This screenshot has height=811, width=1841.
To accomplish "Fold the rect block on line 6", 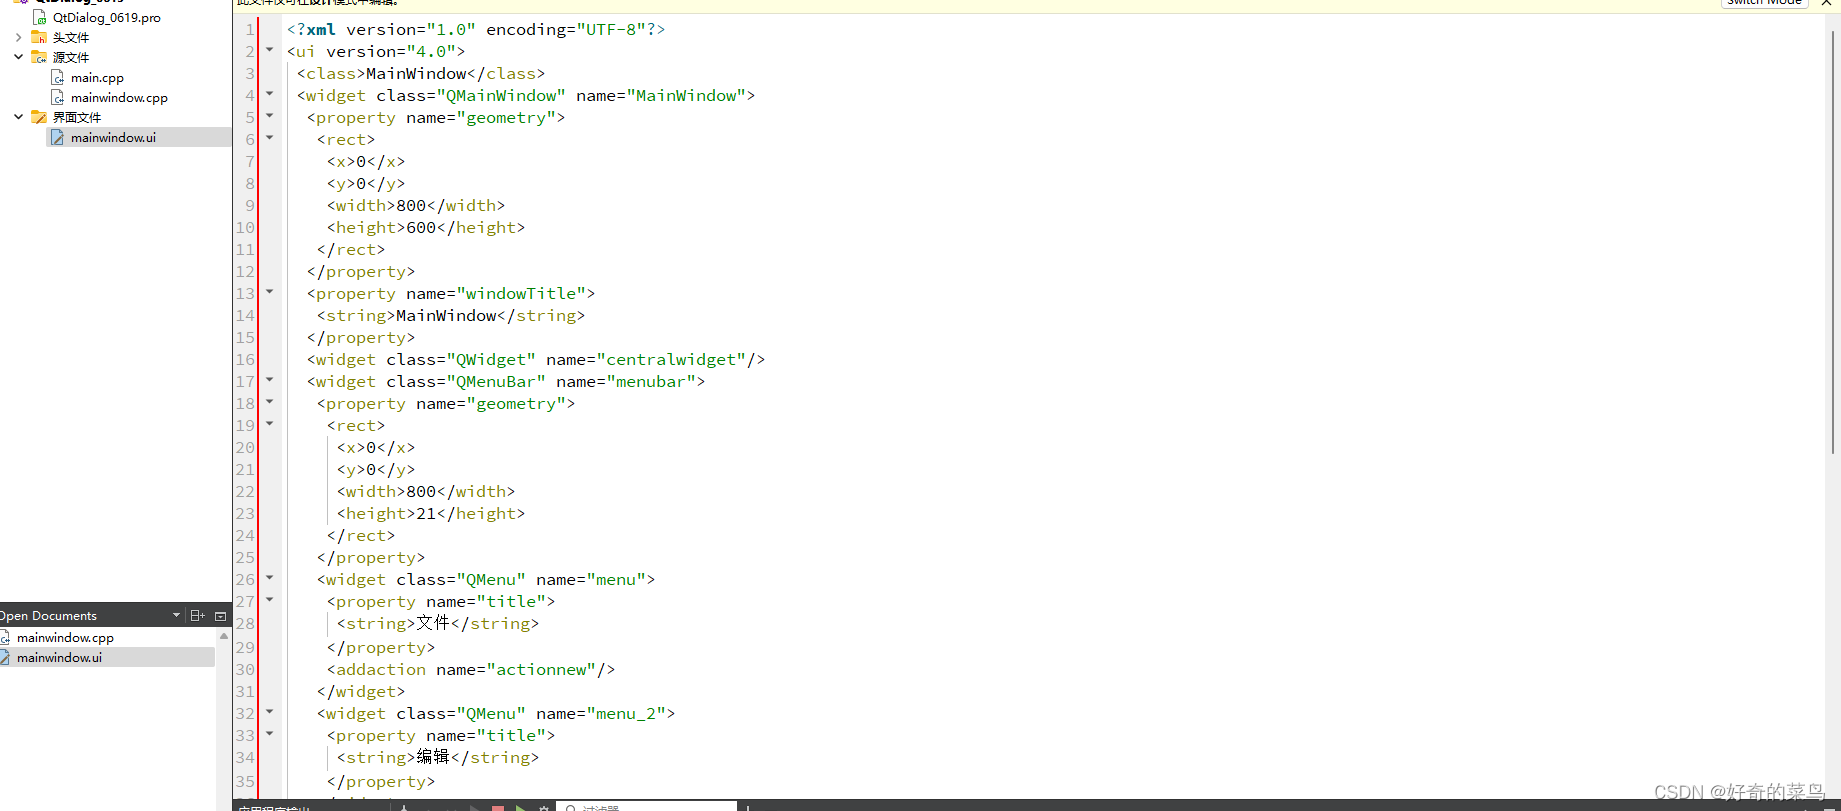I will click(x=269, y=137).
